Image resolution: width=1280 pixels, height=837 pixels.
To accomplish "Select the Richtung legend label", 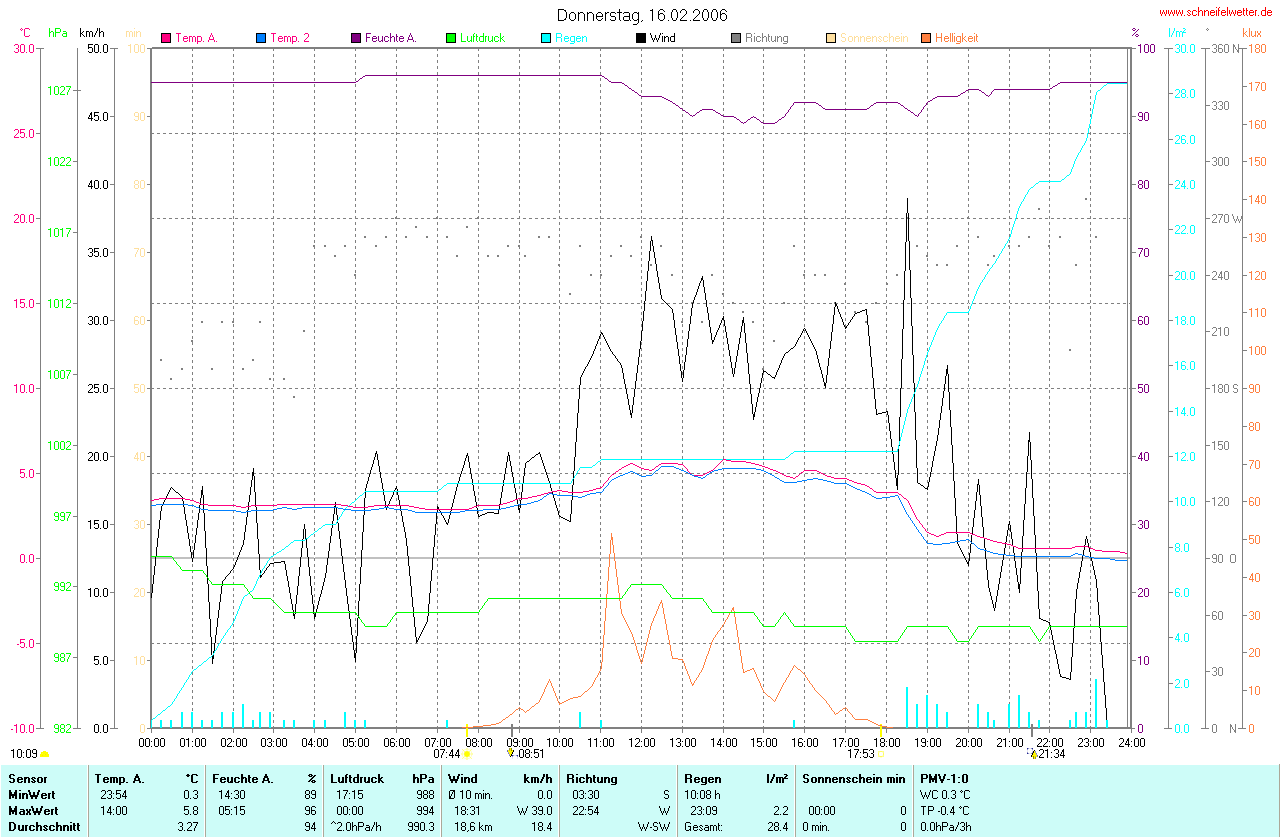I will tap(766, 38).
